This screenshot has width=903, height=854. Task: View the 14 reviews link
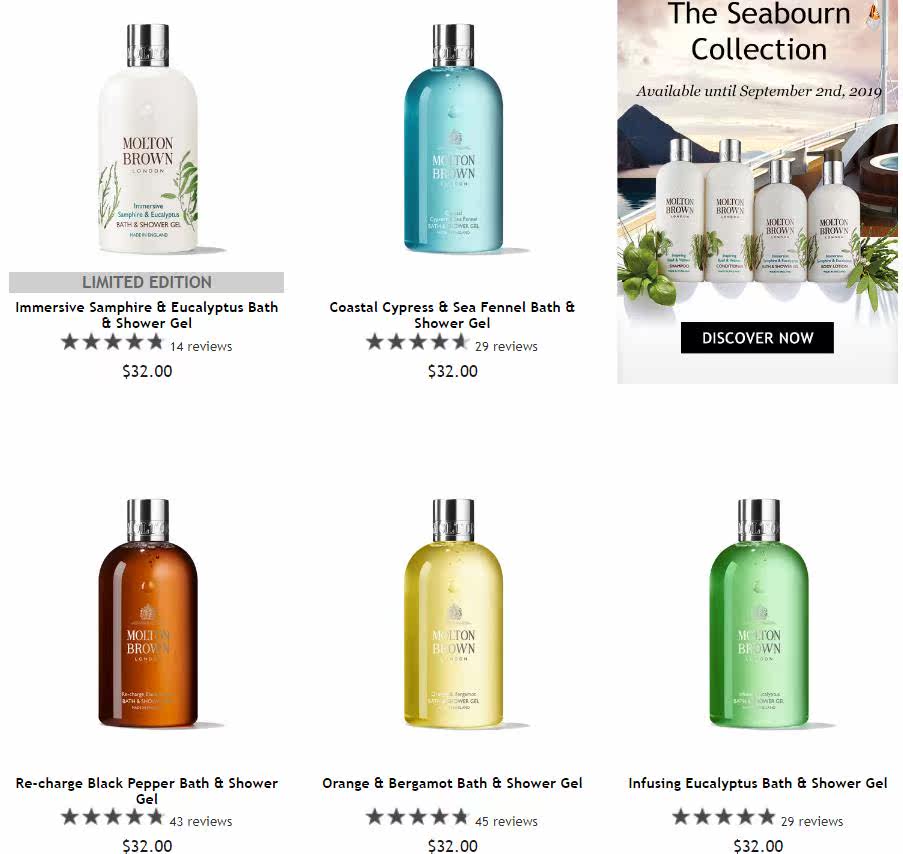tap(201, 347)
